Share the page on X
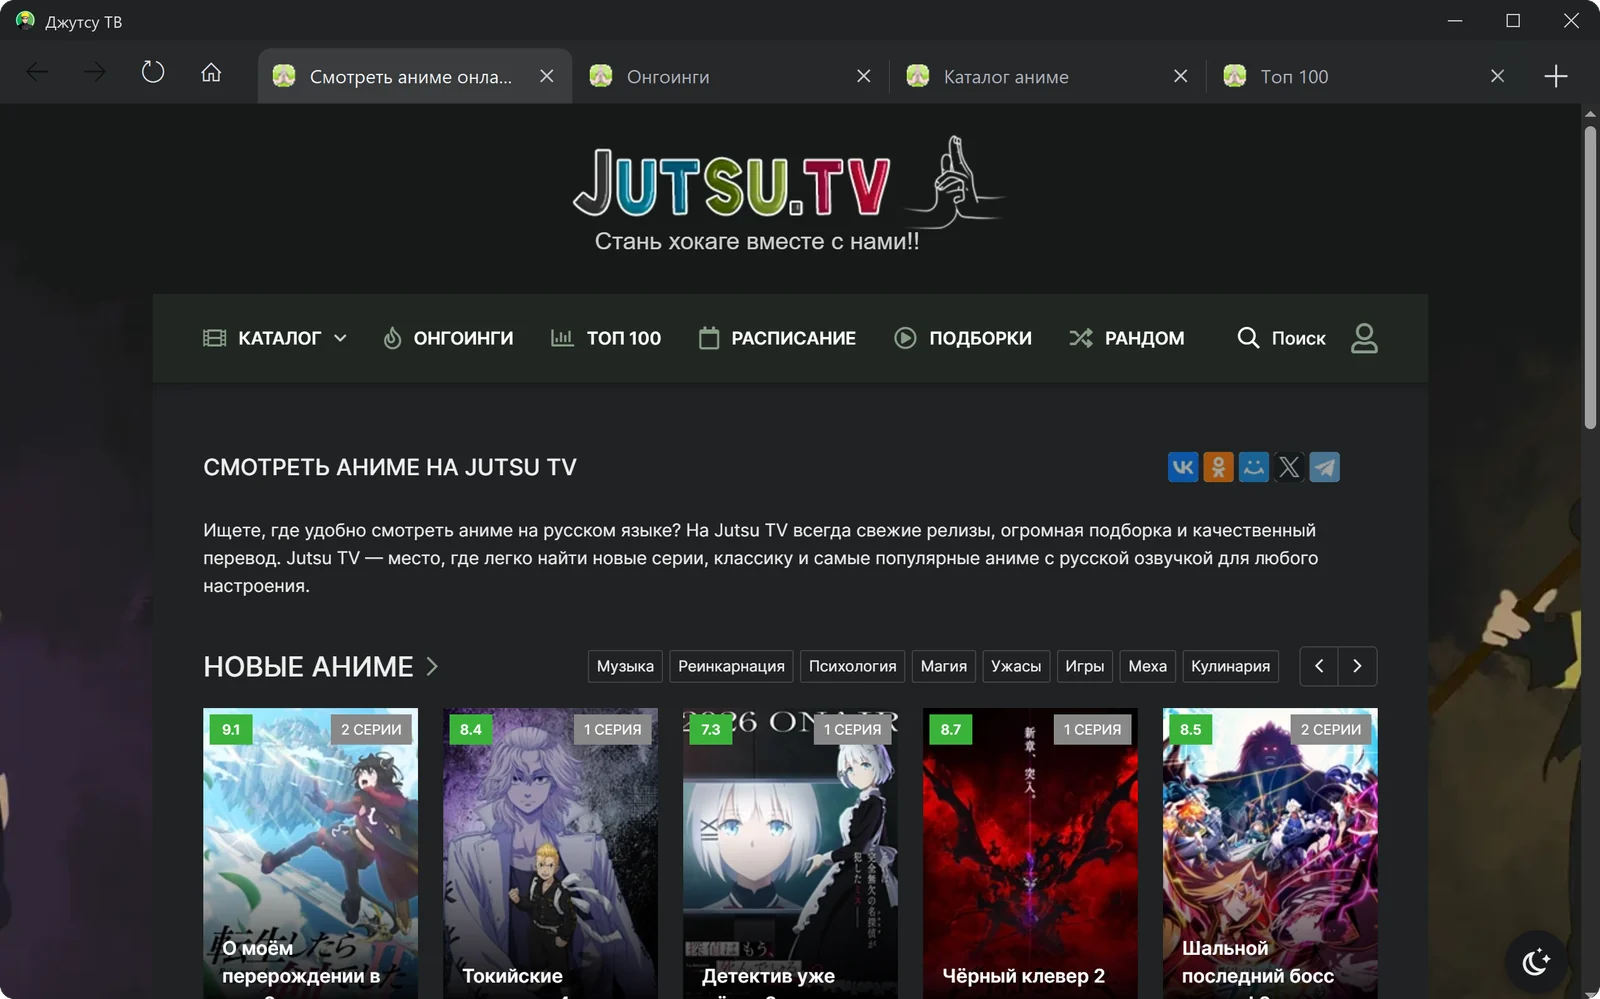 coord(1289,467)
